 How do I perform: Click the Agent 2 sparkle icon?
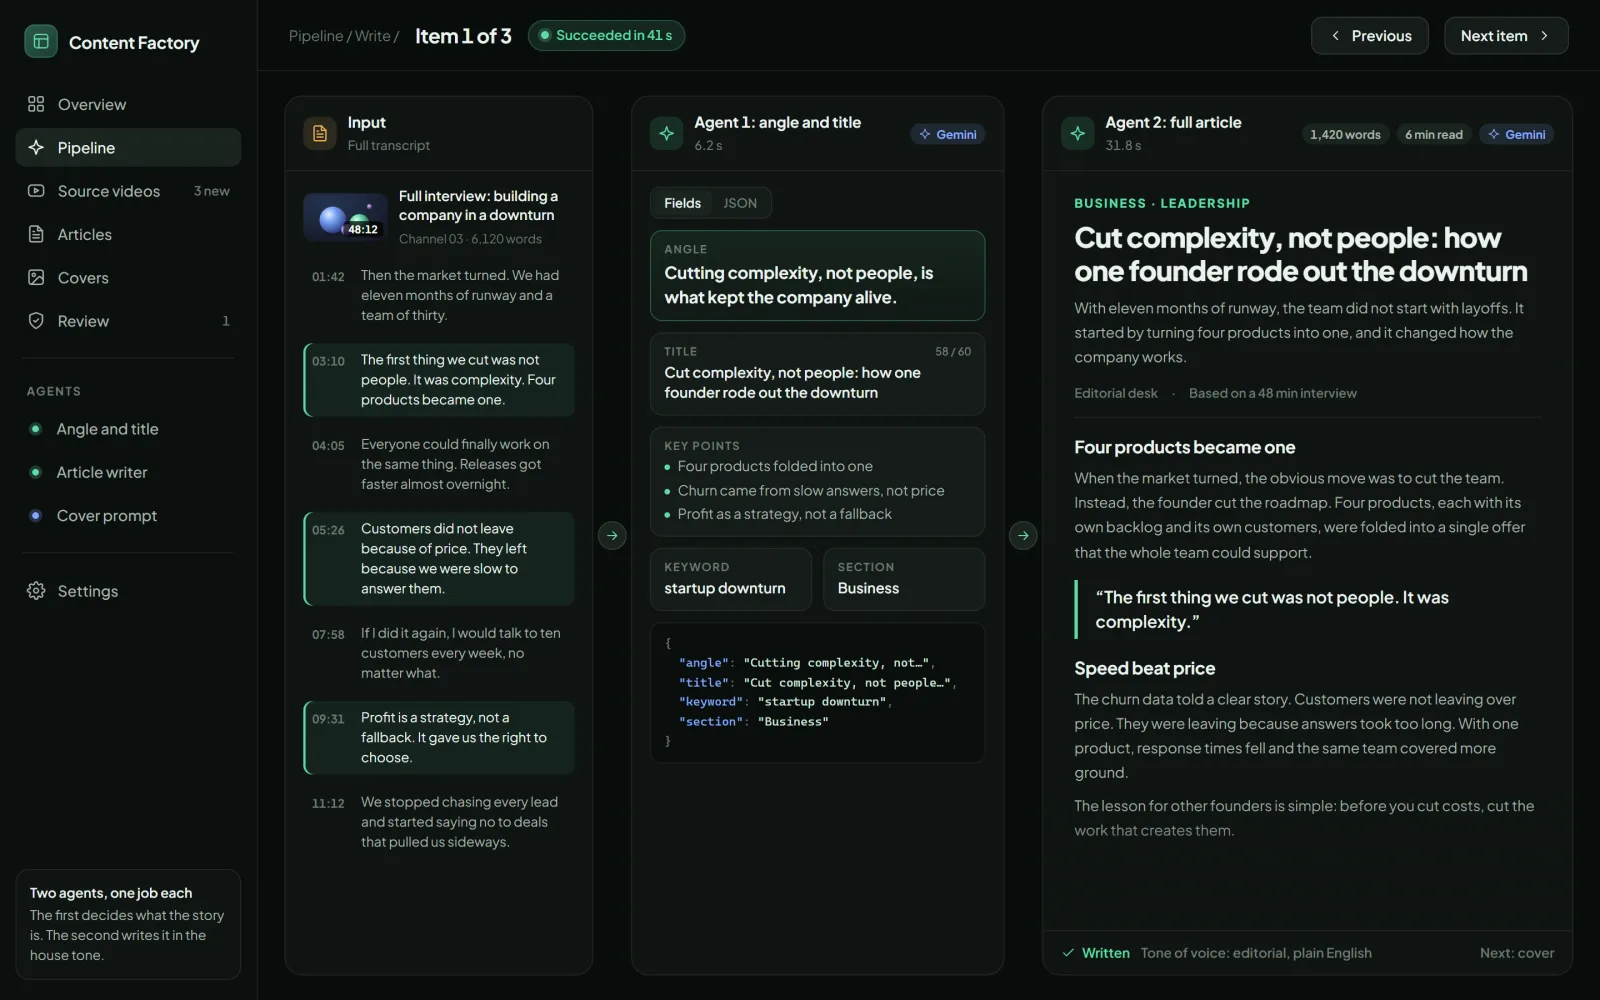tap(1078, 133)
